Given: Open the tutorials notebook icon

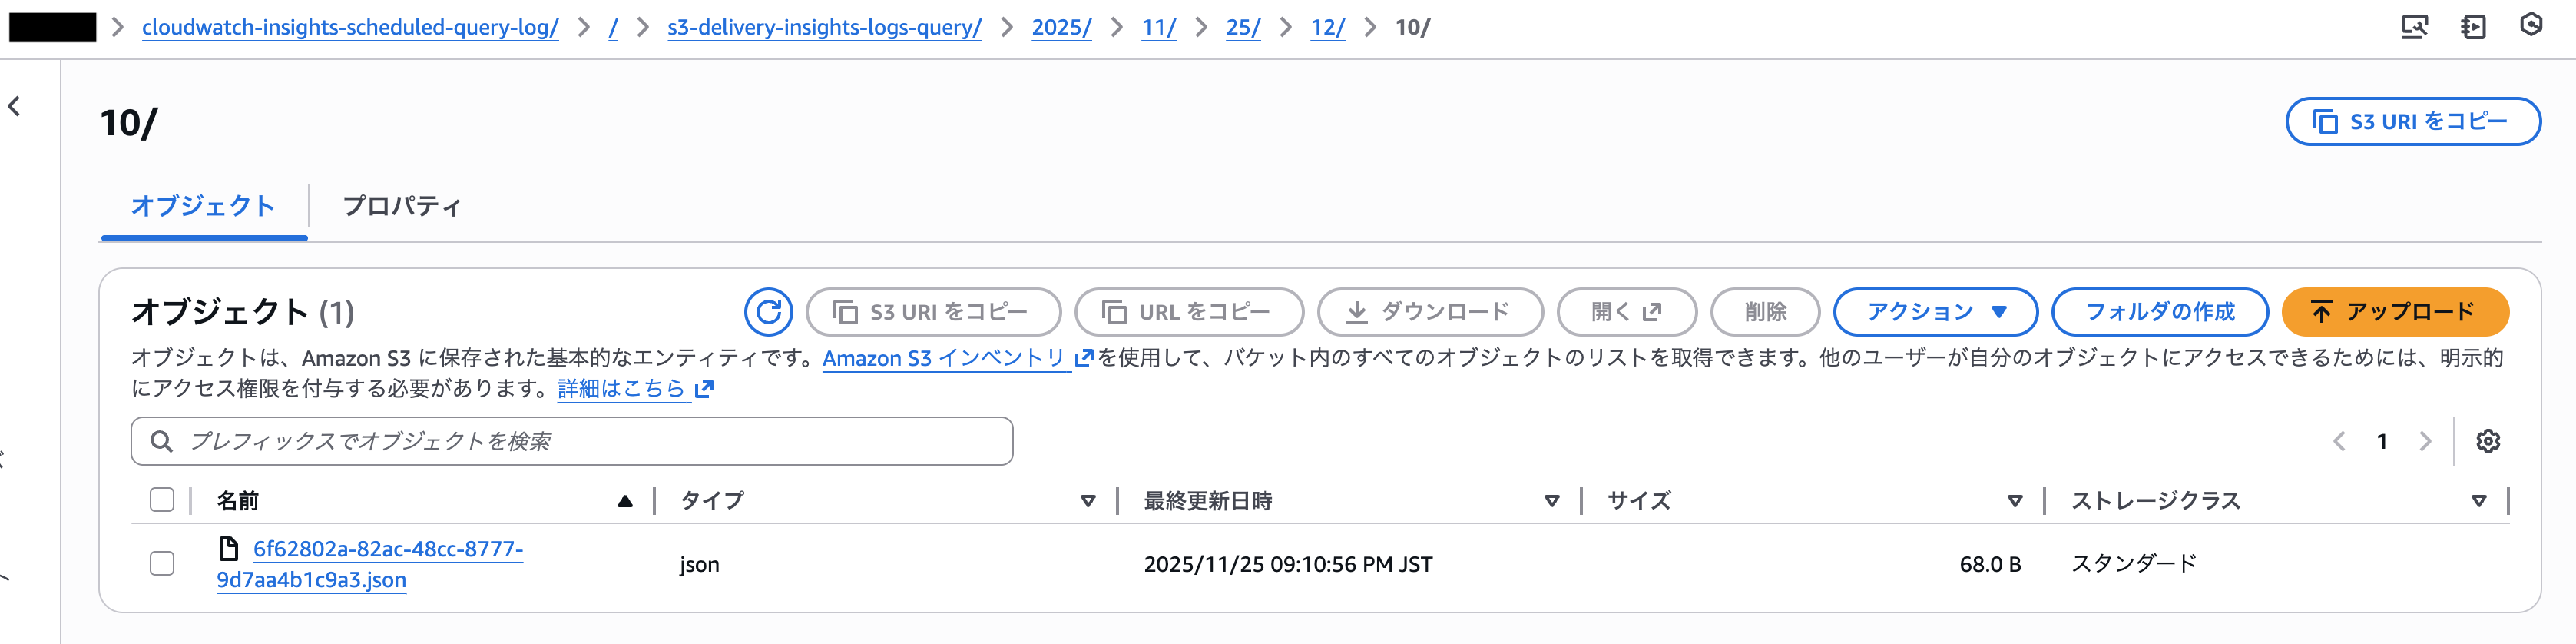Looking at the screenshot, I should (x=2475, y=27).
